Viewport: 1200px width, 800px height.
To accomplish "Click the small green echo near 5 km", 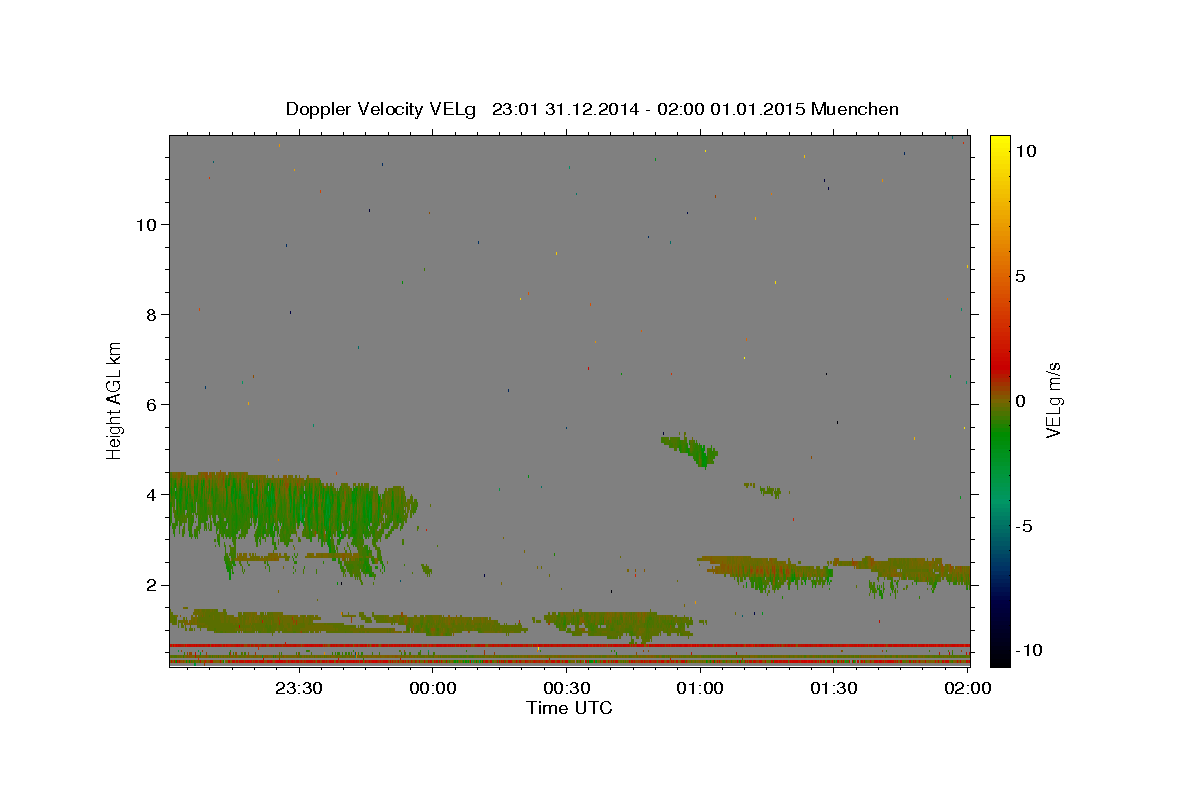I will pos(690,450).
